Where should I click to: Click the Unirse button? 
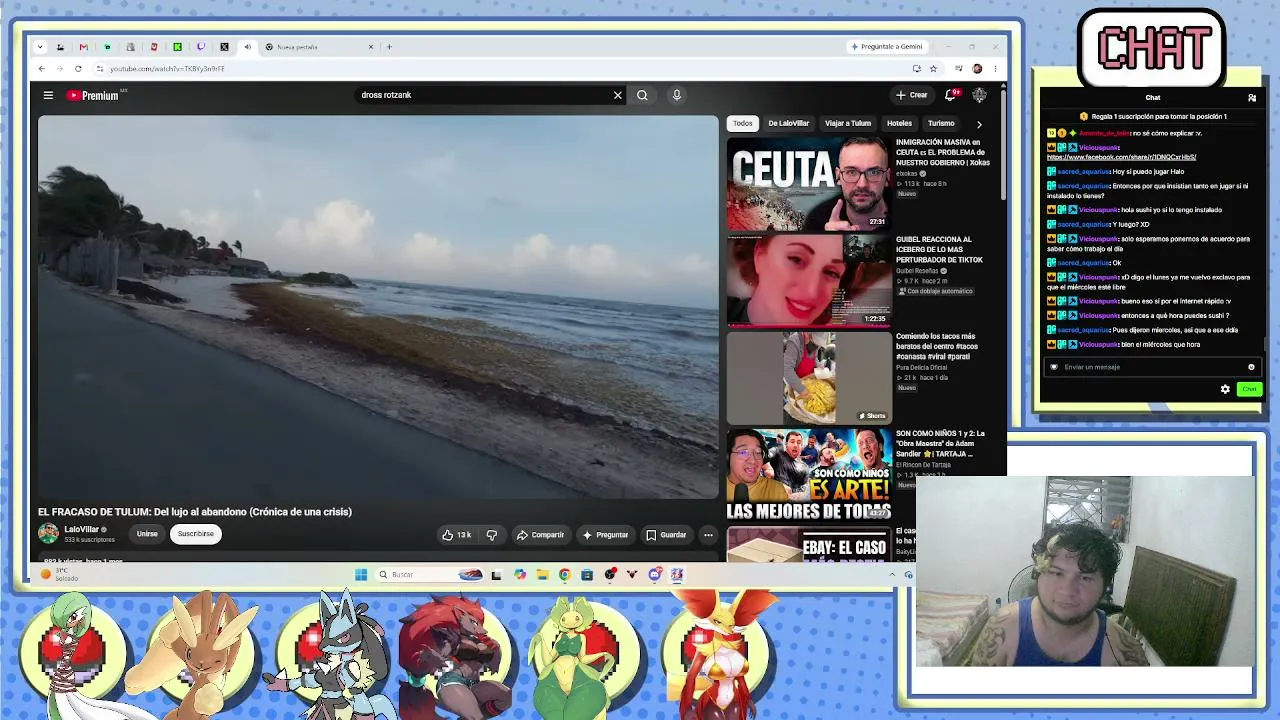click(x=147, y=534)
